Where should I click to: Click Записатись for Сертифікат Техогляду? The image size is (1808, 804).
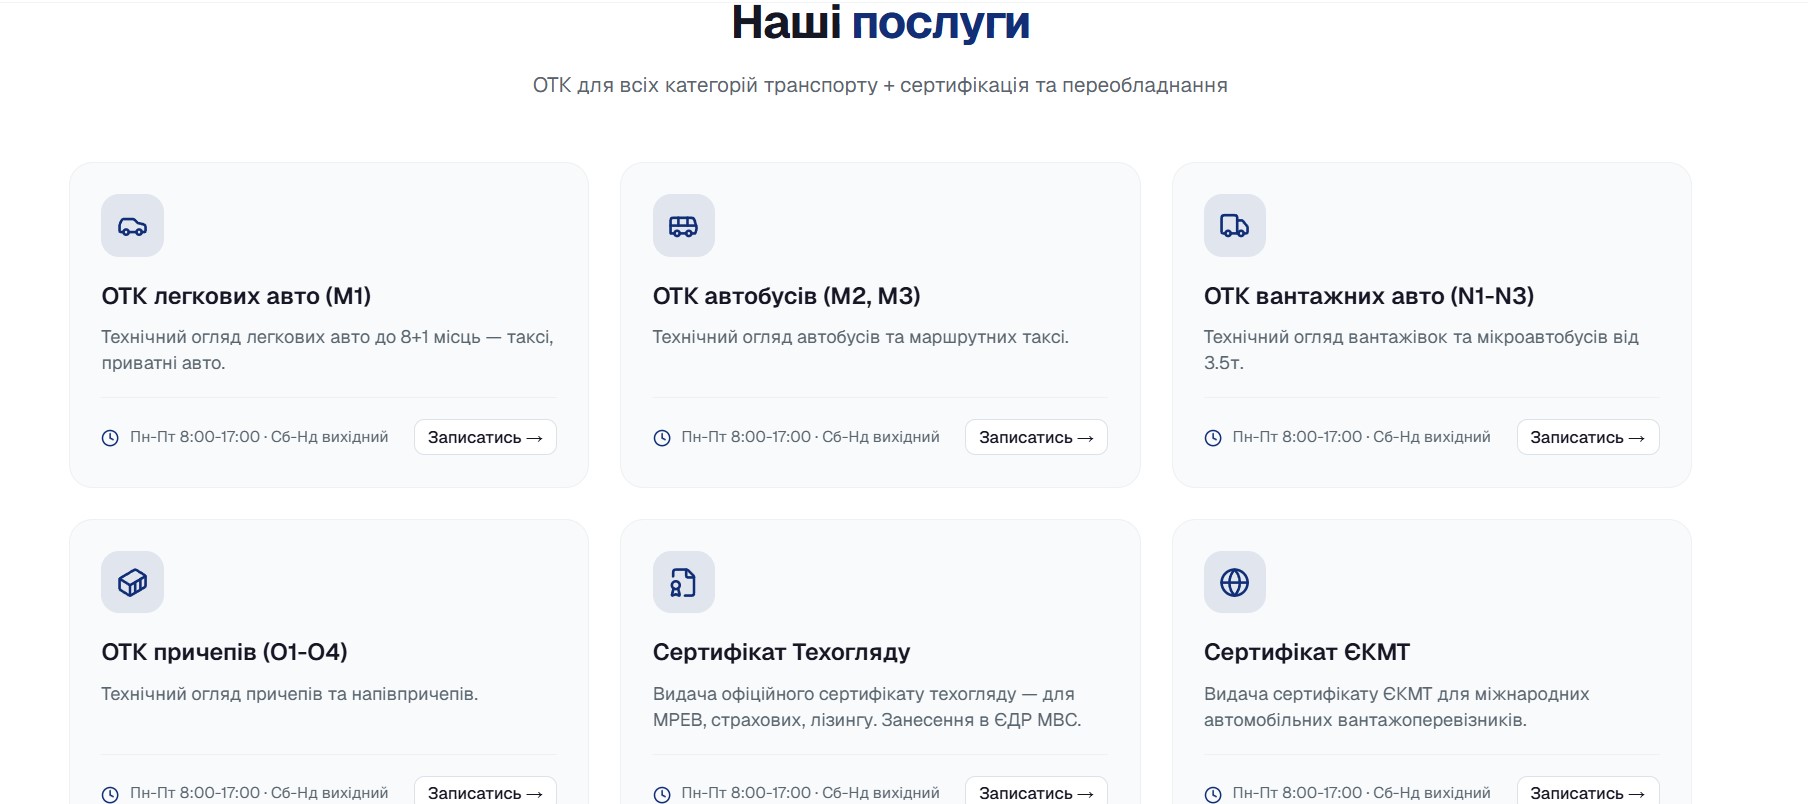(x=1036, y=791)
